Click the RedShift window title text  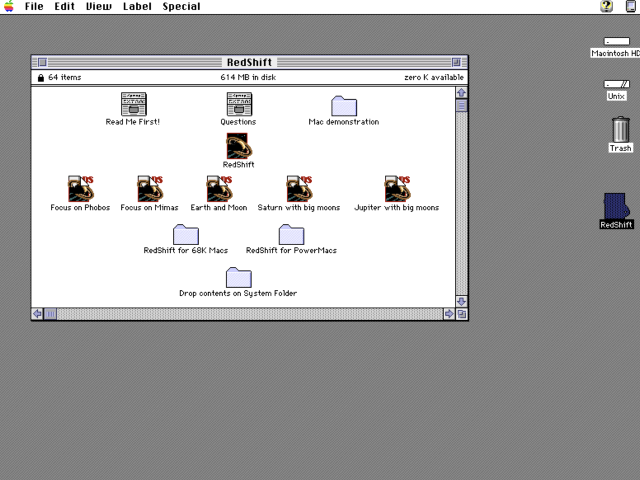point(249,62)
